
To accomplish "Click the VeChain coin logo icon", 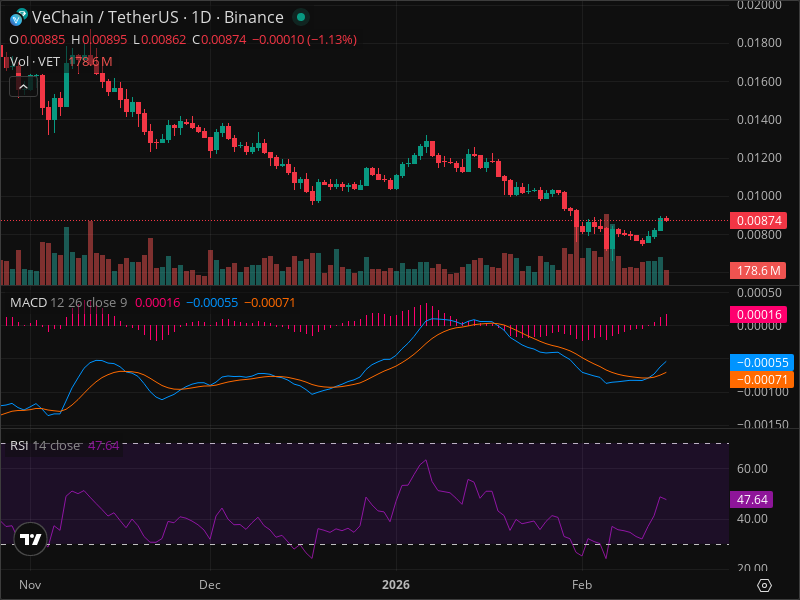I will pos(19,17).
